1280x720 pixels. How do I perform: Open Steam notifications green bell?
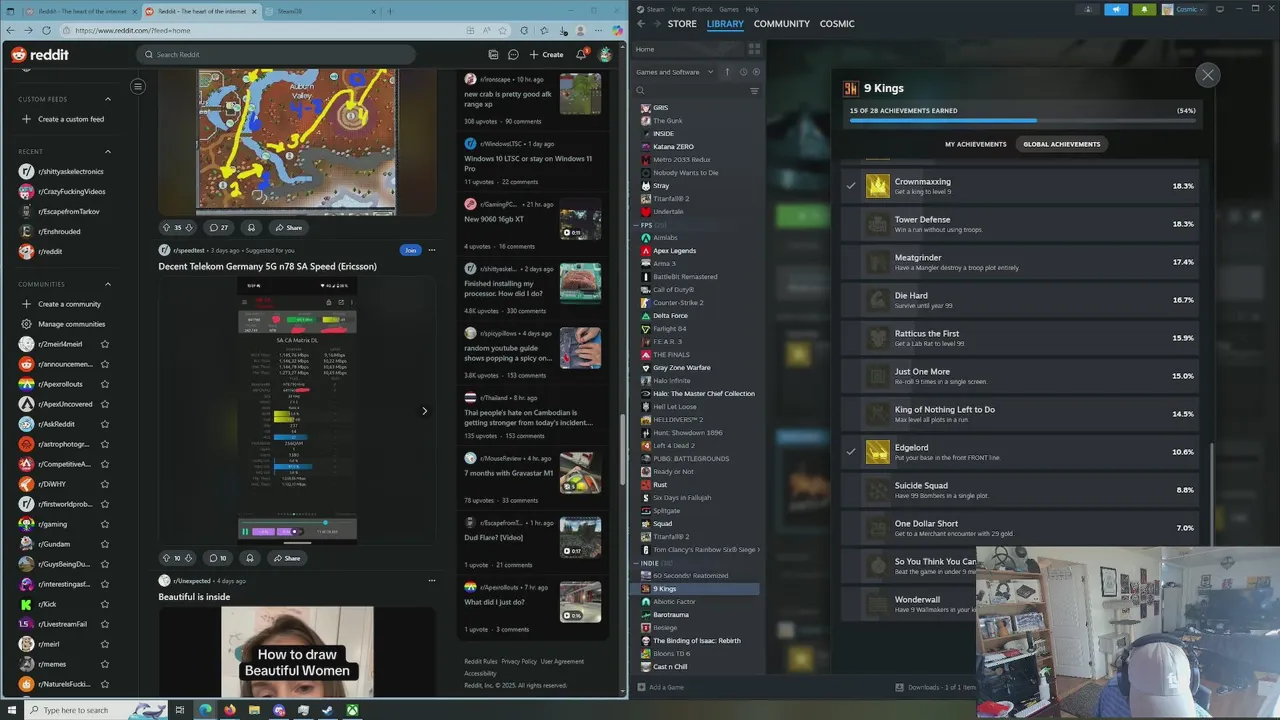click(1144, 9)
